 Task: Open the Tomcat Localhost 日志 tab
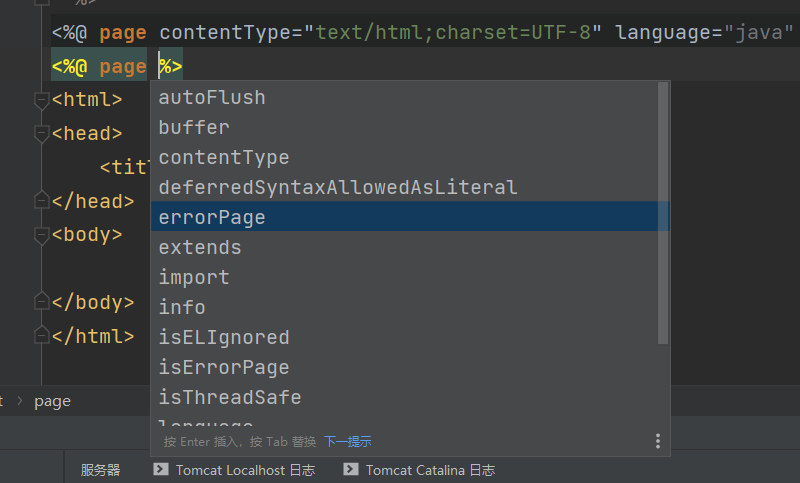click(245, 470)
